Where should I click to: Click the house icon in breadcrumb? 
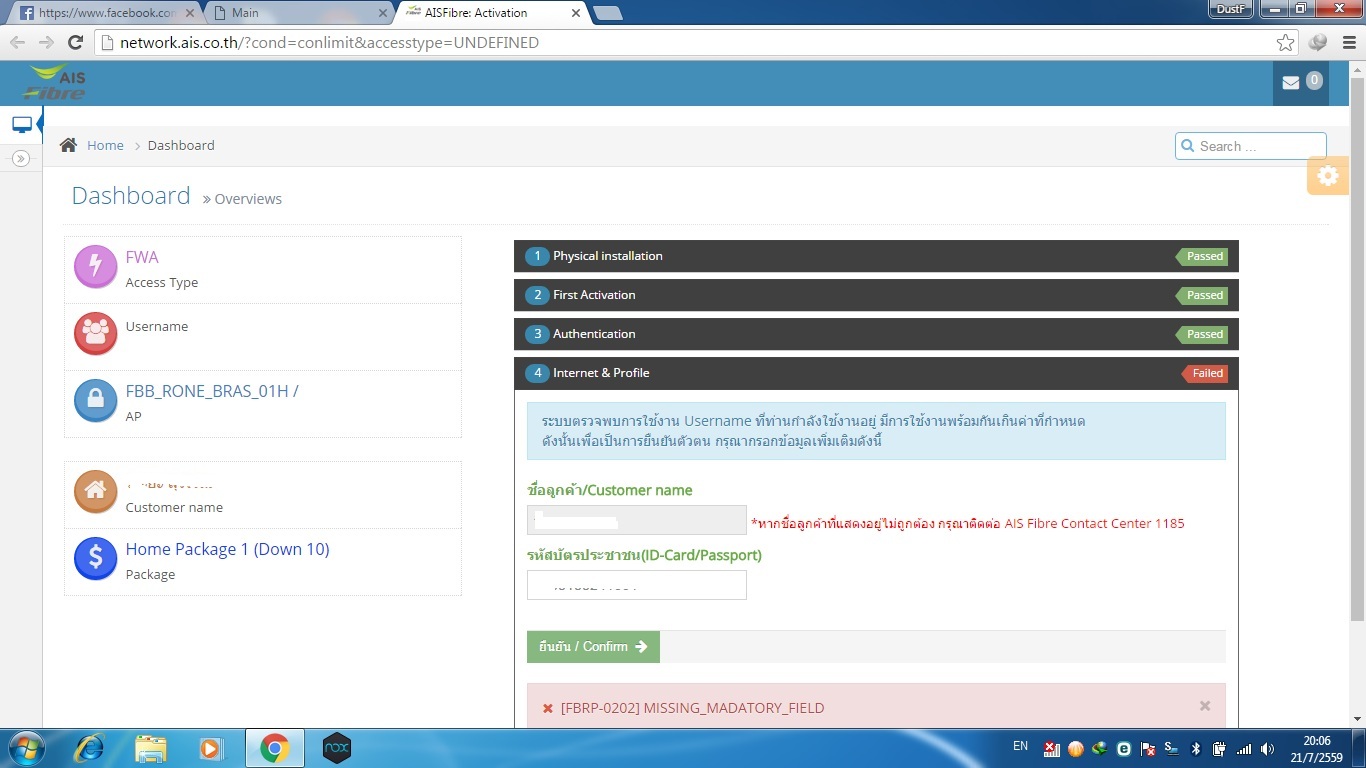(x=68, y=145)
